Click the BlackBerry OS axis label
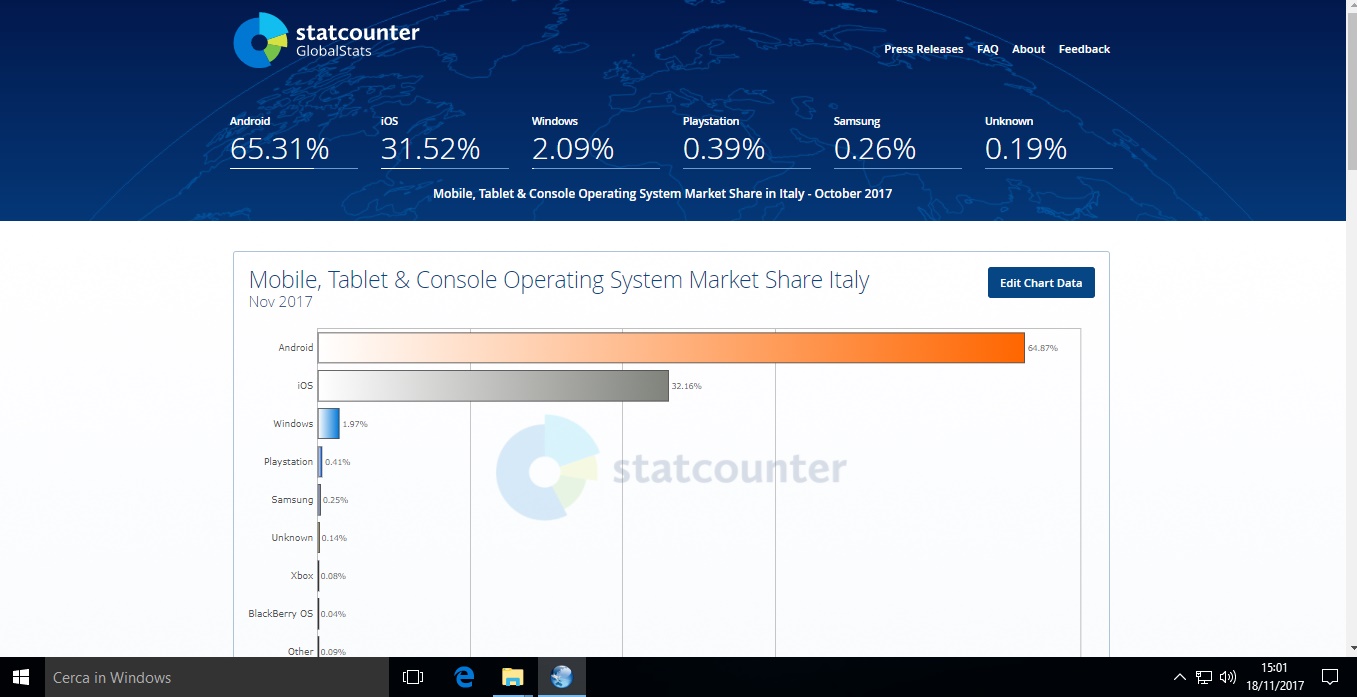Image resolution: width=1357 pixels, height=697 pixels. pos(280,614)
